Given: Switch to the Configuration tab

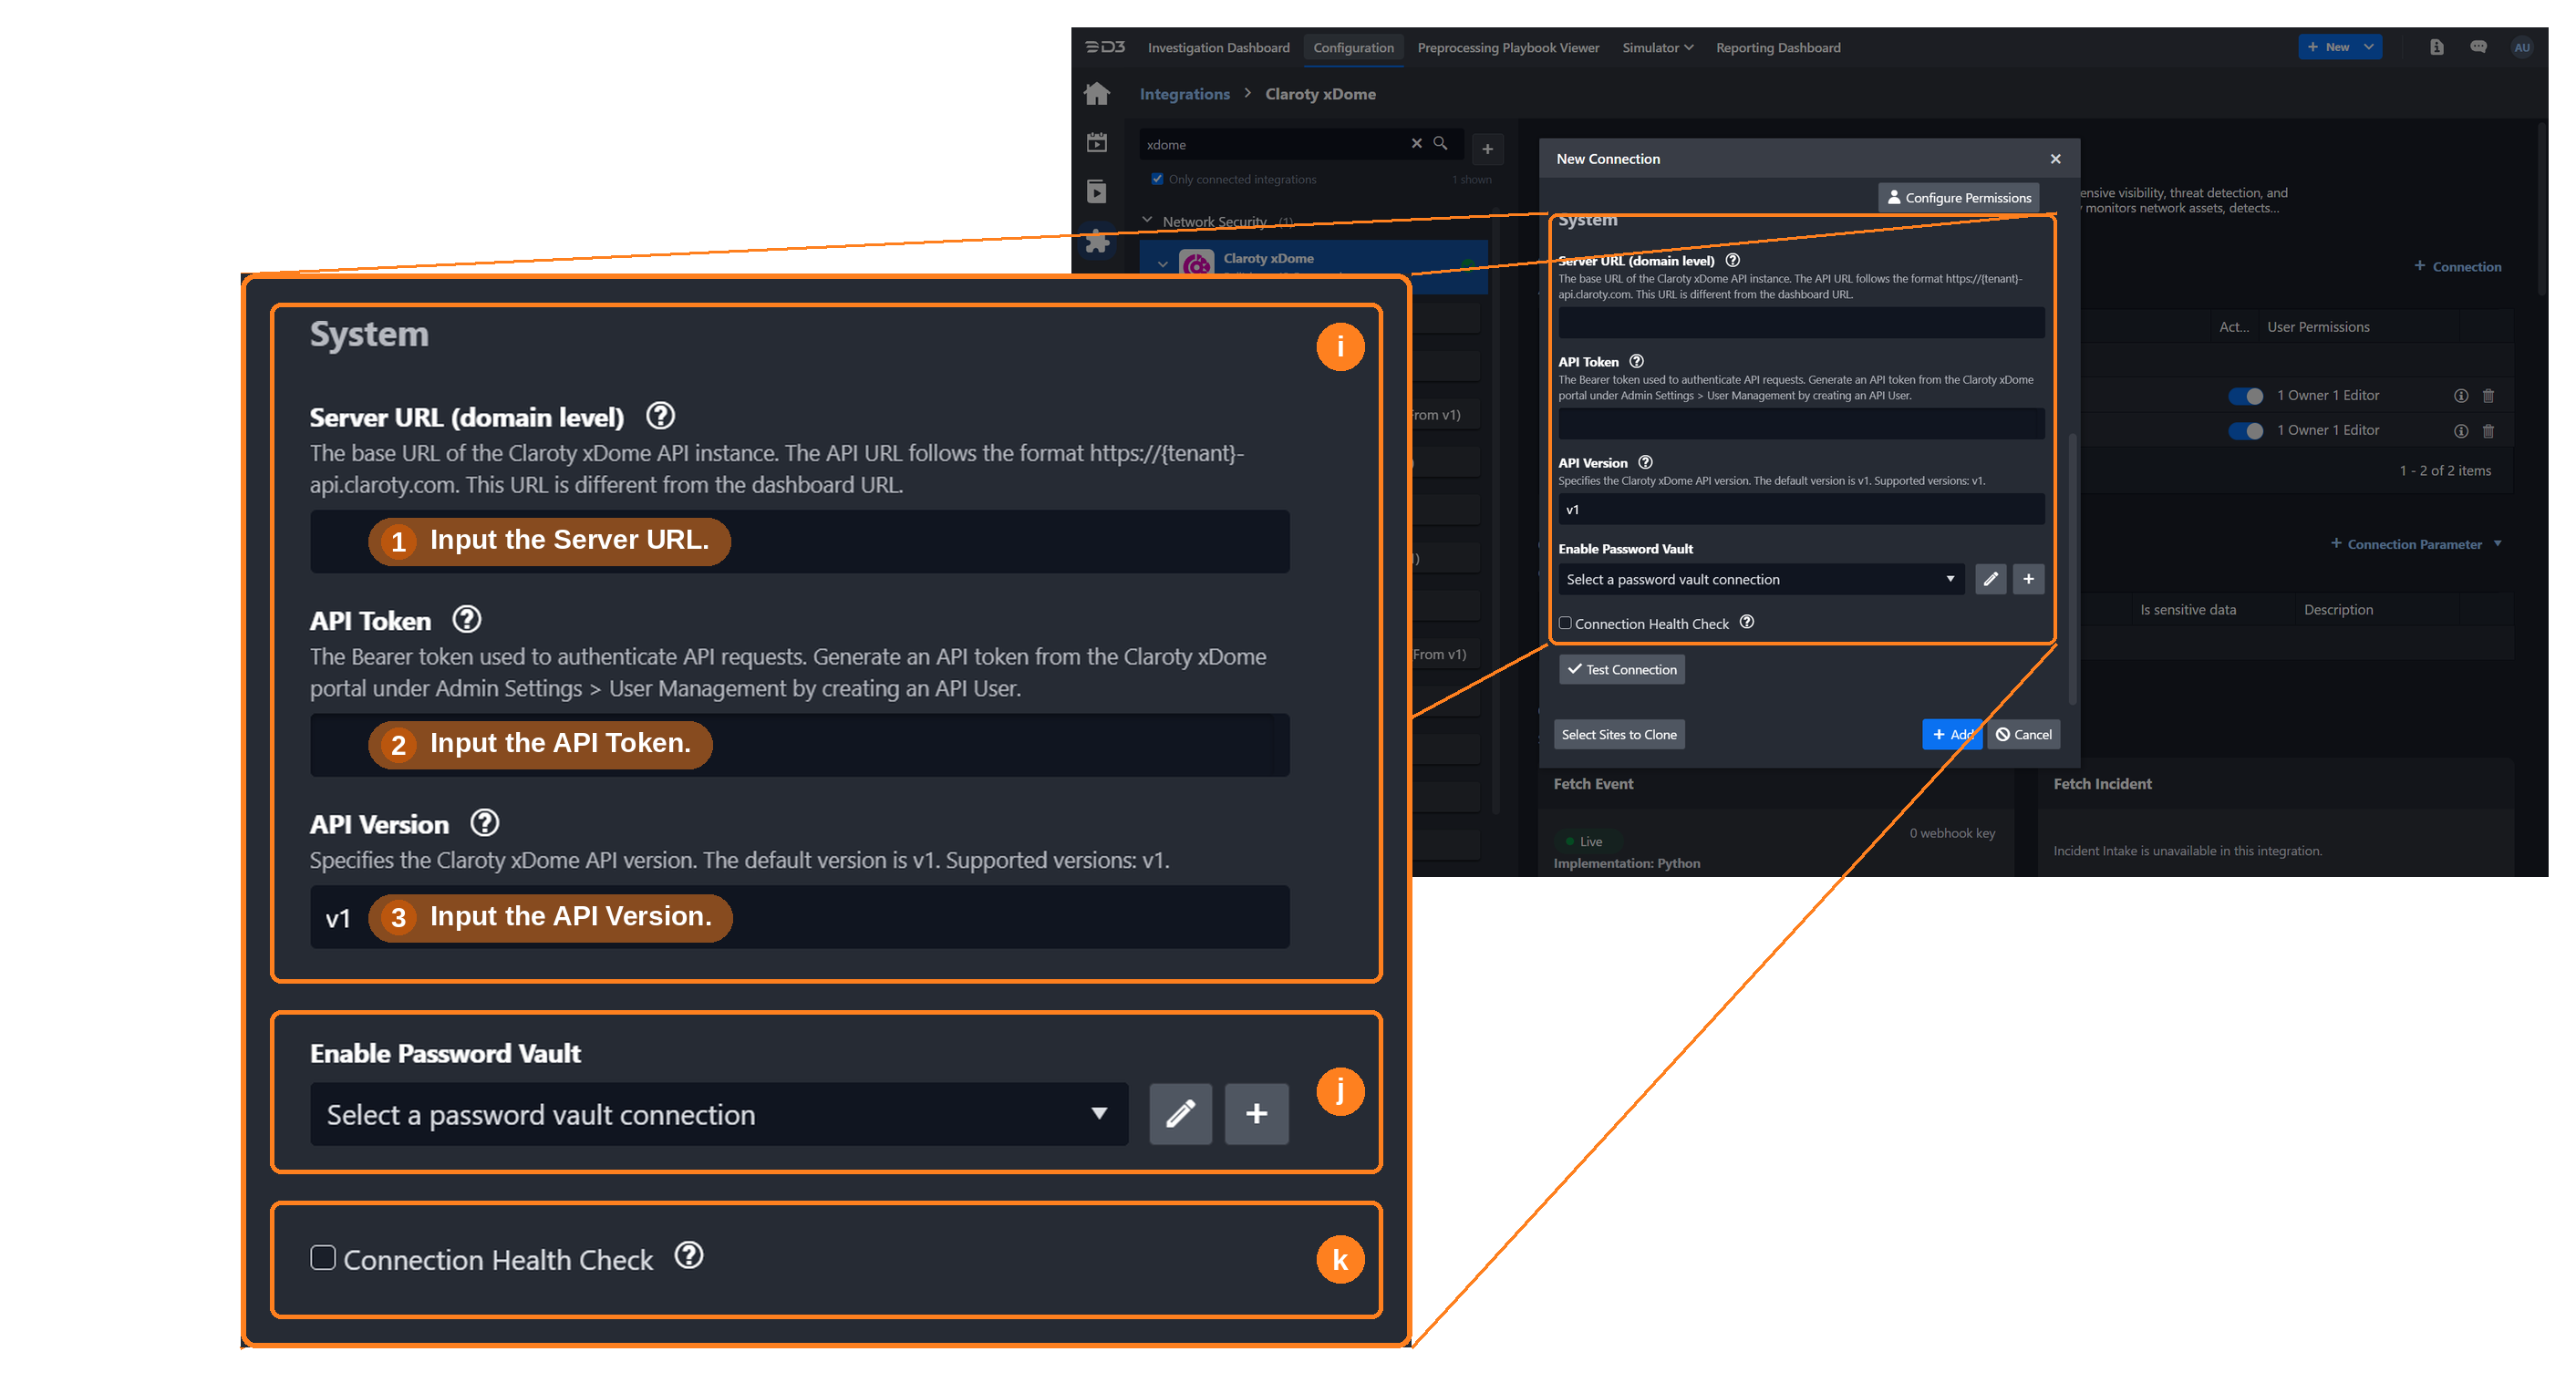Looking at the screenshot, I should [1353, 47].
